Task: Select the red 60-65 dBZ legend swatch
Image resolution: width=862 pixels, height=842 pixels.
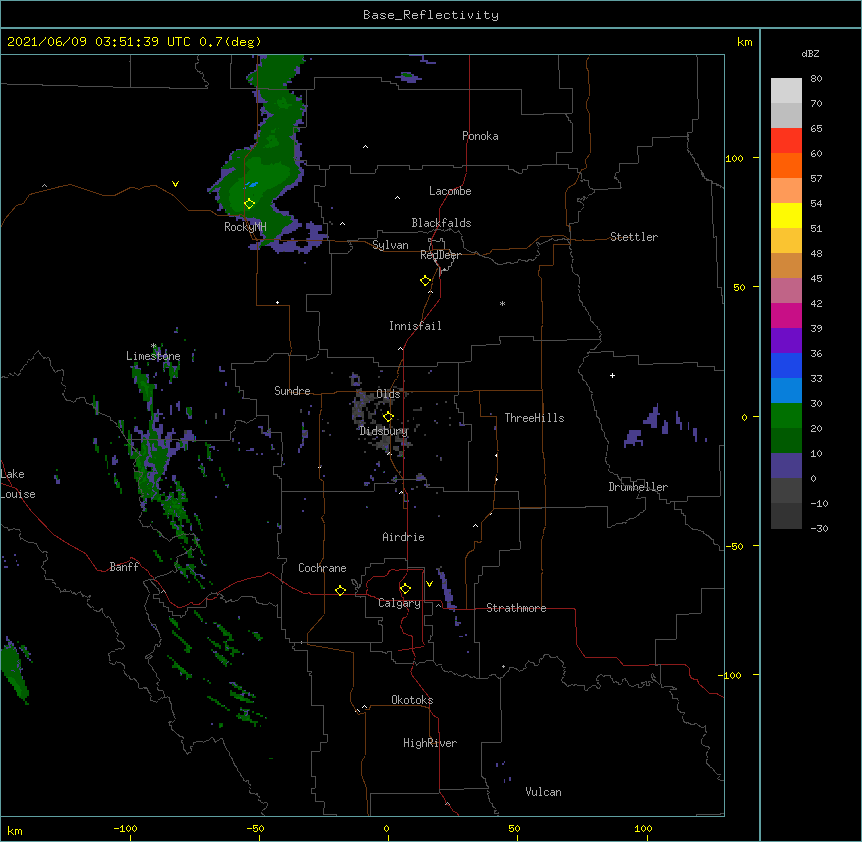Action: click(786, 140)
